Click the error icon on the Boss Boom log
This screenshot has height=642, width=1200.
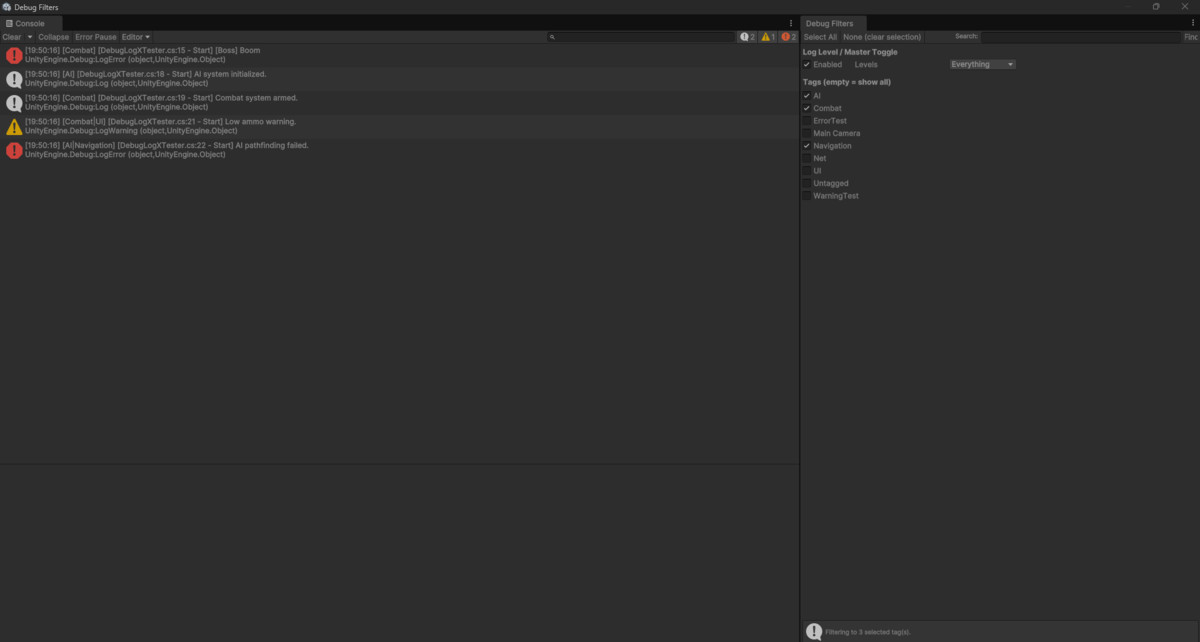click(13, 54)
